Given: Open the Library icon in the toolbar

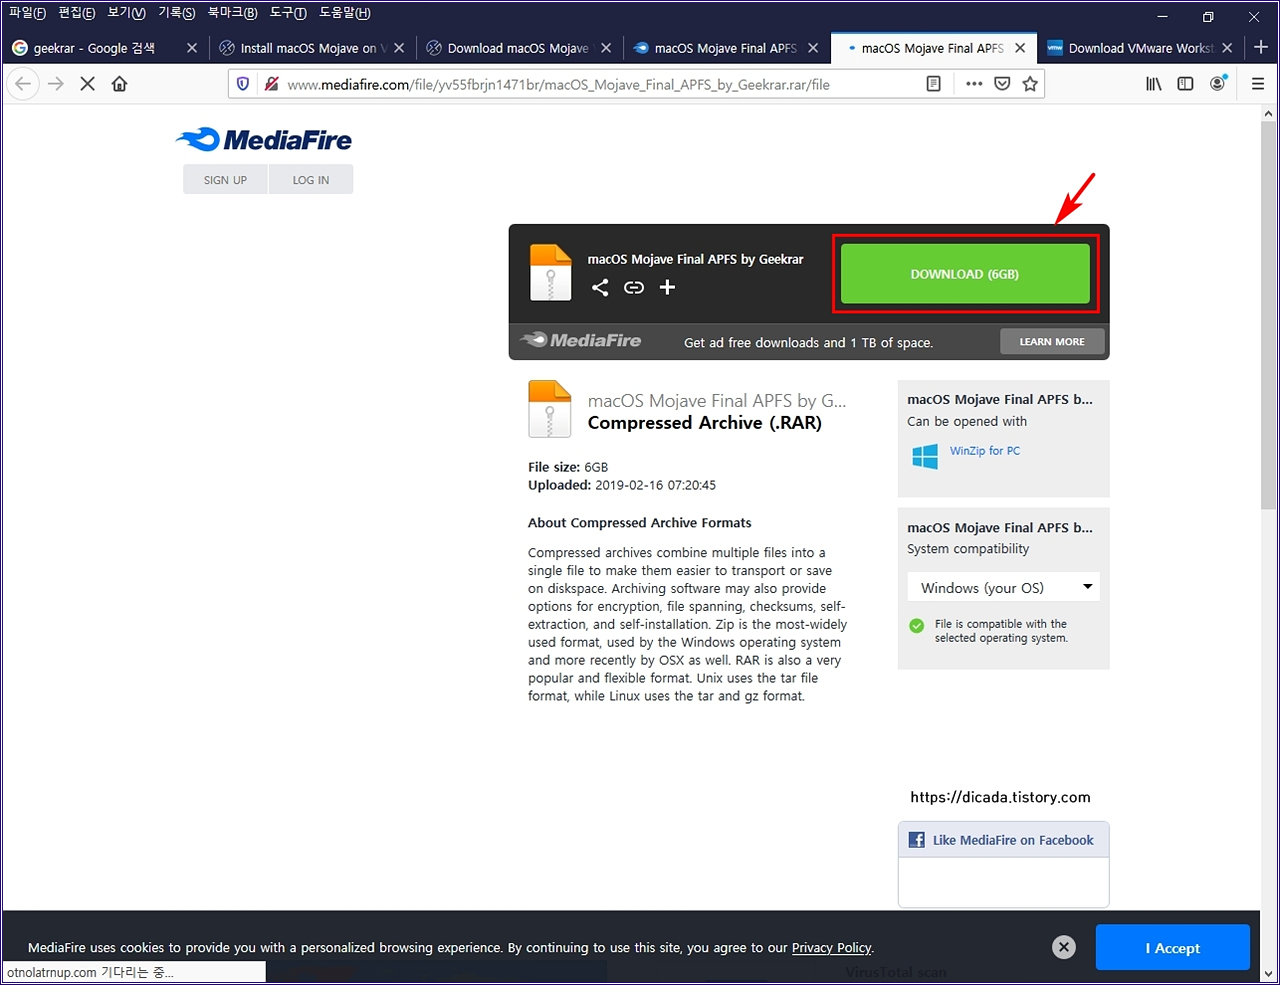Looking at the screenshot, I should pyautogui.click(x=1154, y=84).
